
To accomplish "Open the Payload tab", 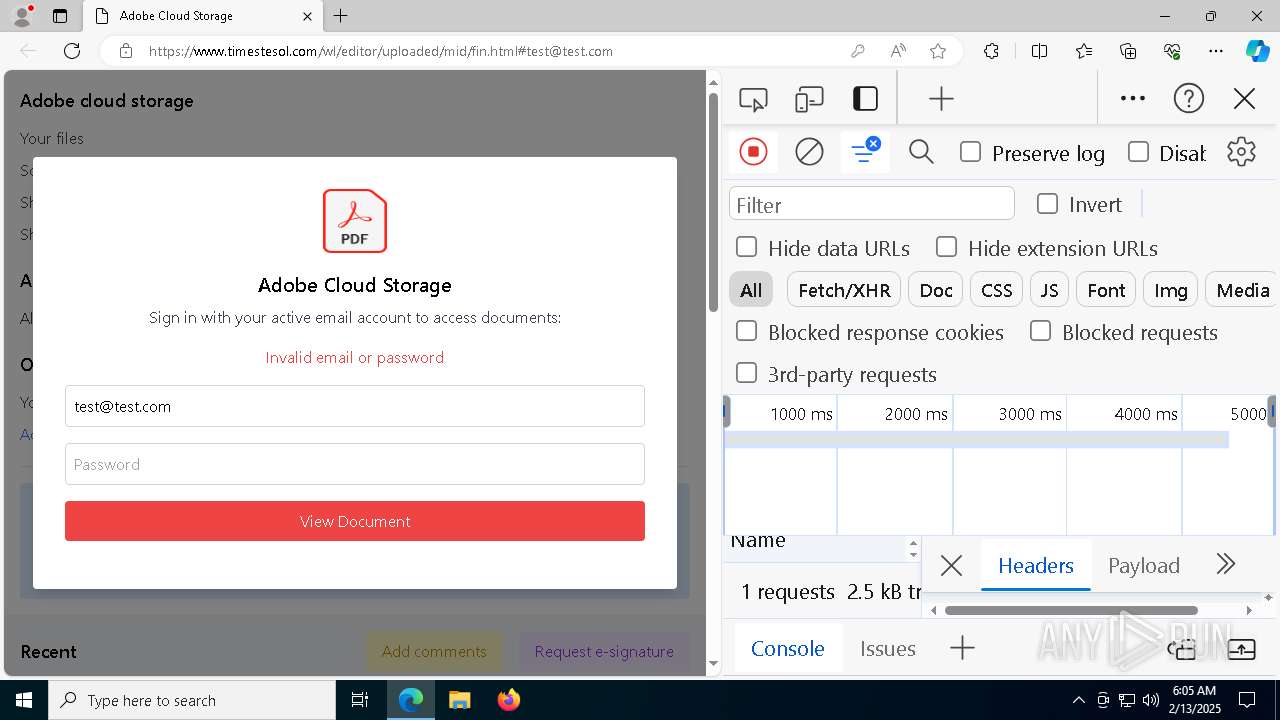I will (x=1144, y=565).
